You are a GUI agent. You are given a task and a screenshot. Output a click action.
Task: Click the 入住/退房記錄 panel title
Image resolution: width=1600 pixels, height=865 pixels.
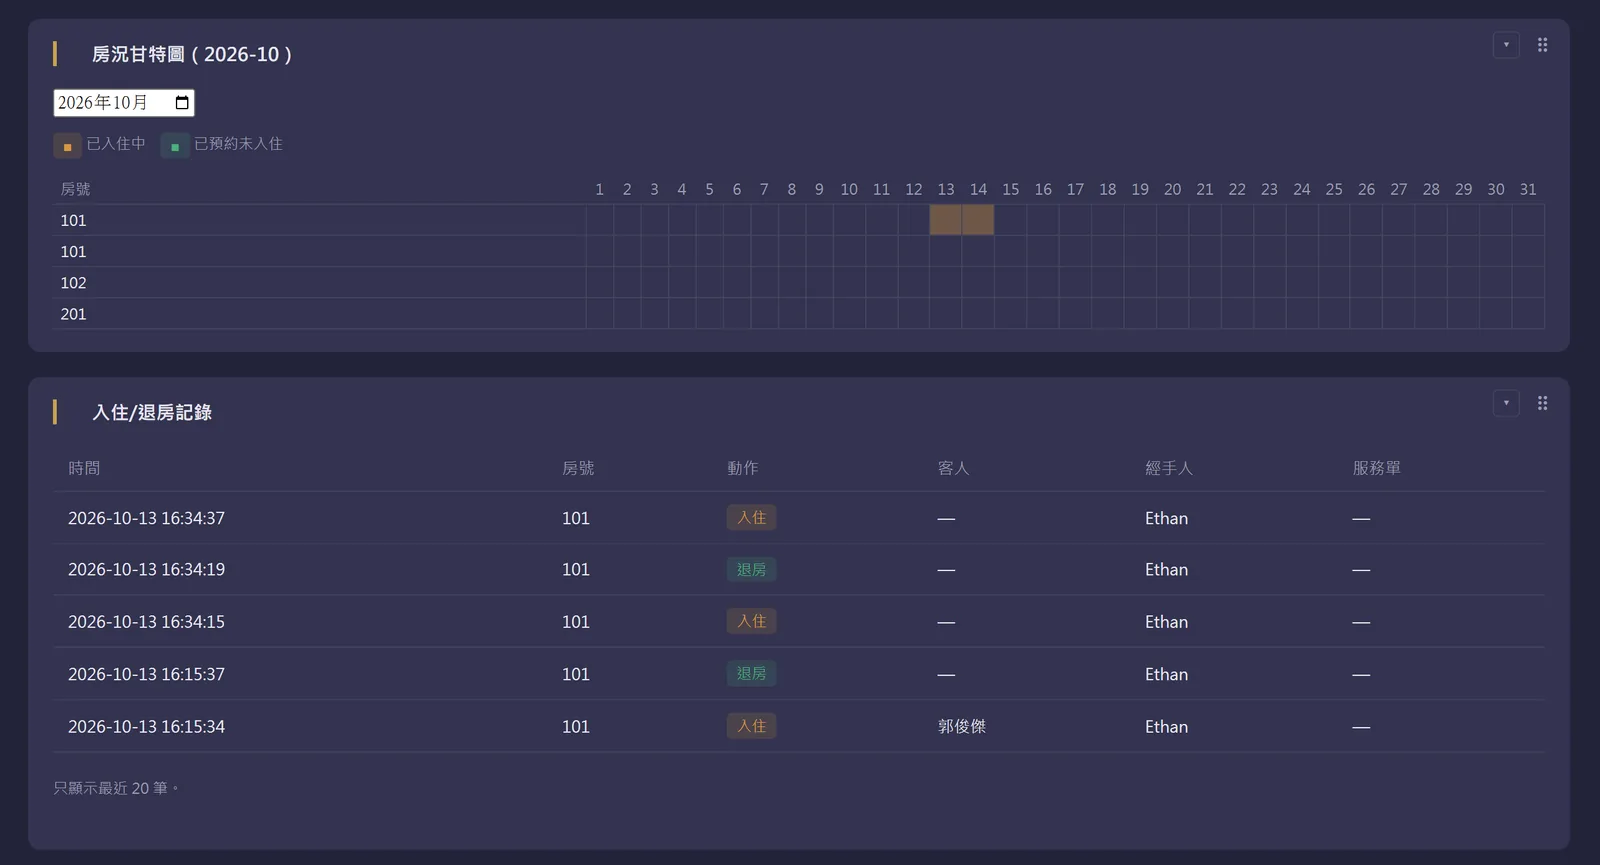tap(152, 412)
